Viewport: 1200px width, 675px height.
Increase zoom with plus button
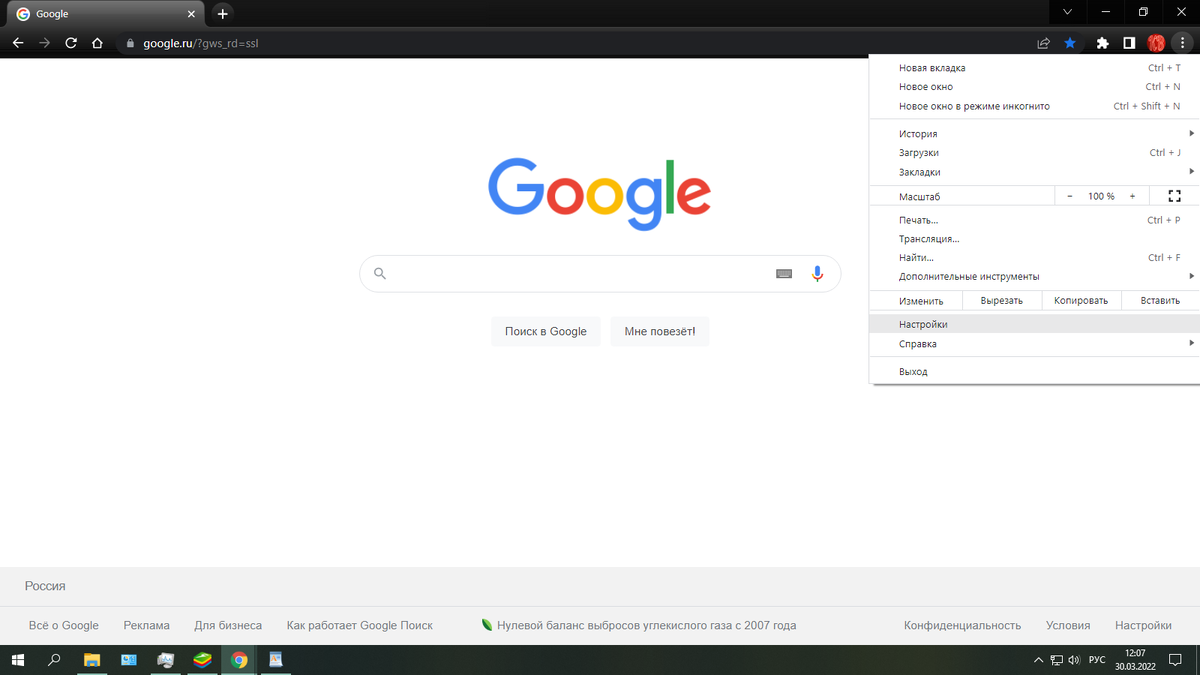click(x=1132, y=196)
